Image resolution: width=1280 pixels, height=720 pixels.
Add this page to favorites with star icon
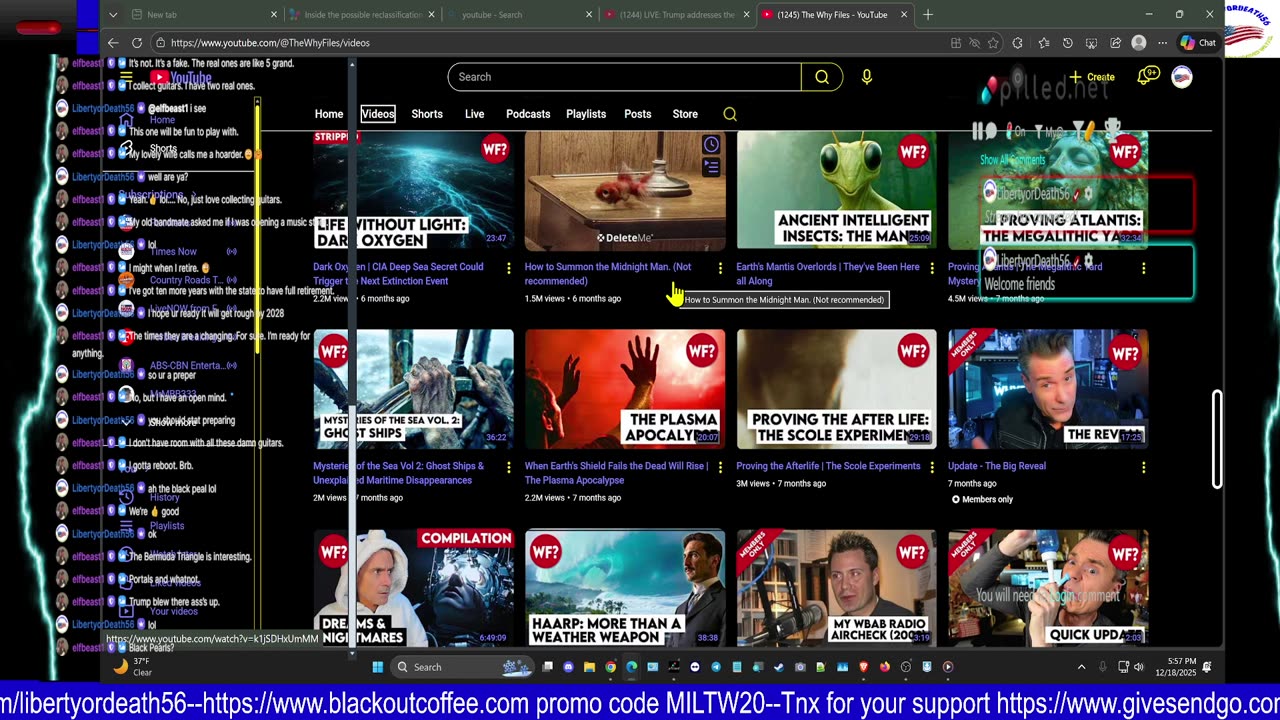993,43
